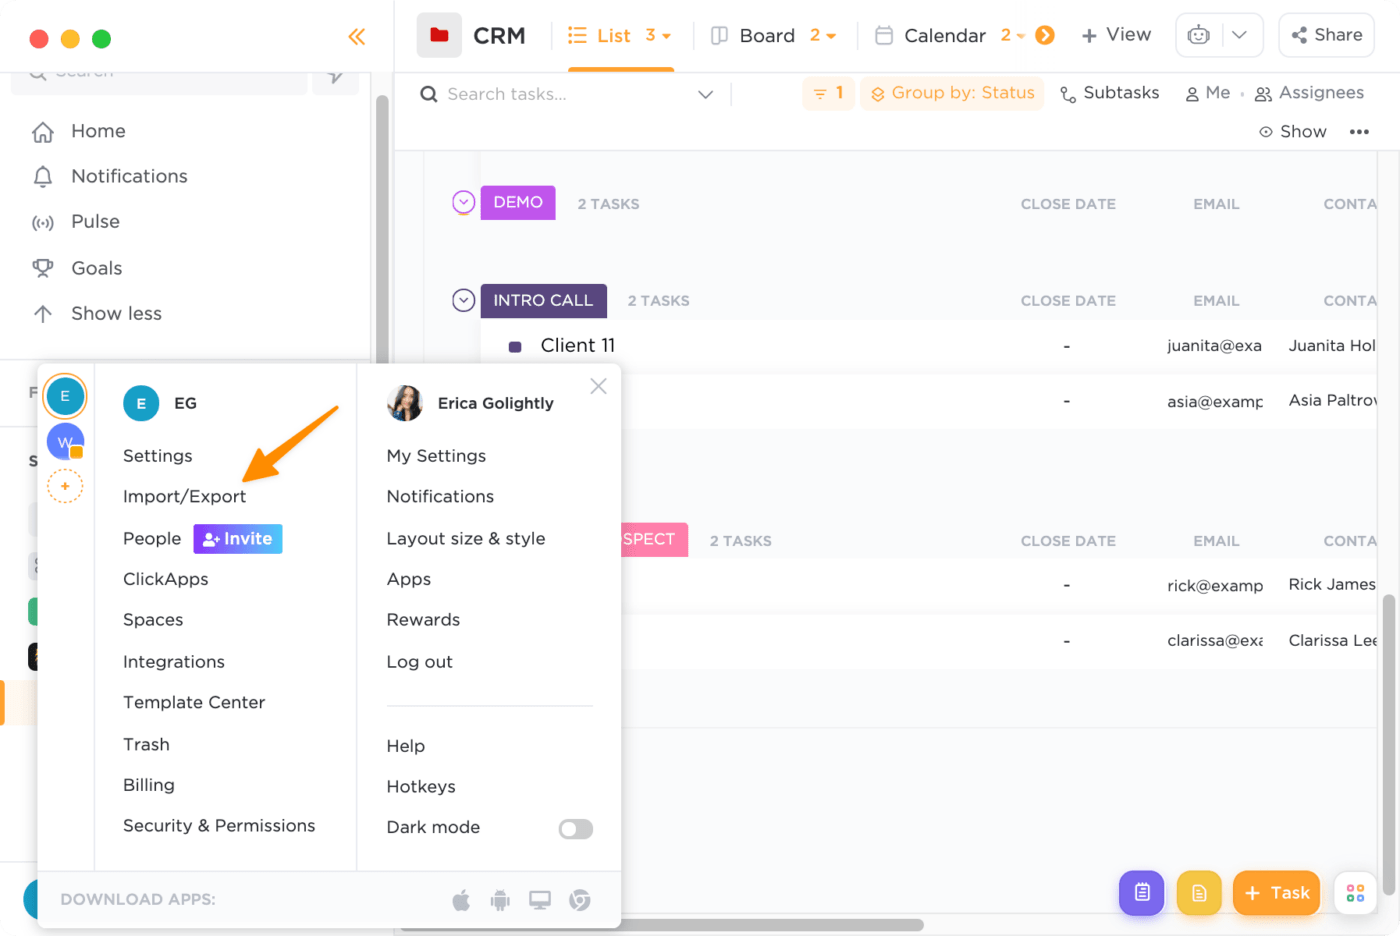The image size is (1400, 936).
Task: Open Billing menu item
Action: pos(149,785)
